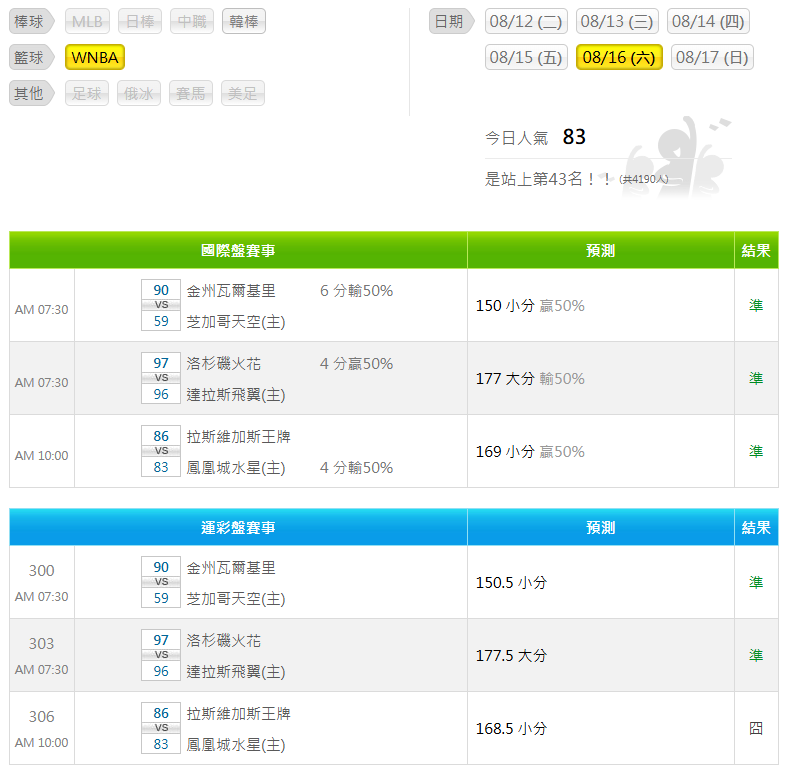Click the 囧 result for game 306
Screen dimensions: 786x769
[x=756, y=728]
